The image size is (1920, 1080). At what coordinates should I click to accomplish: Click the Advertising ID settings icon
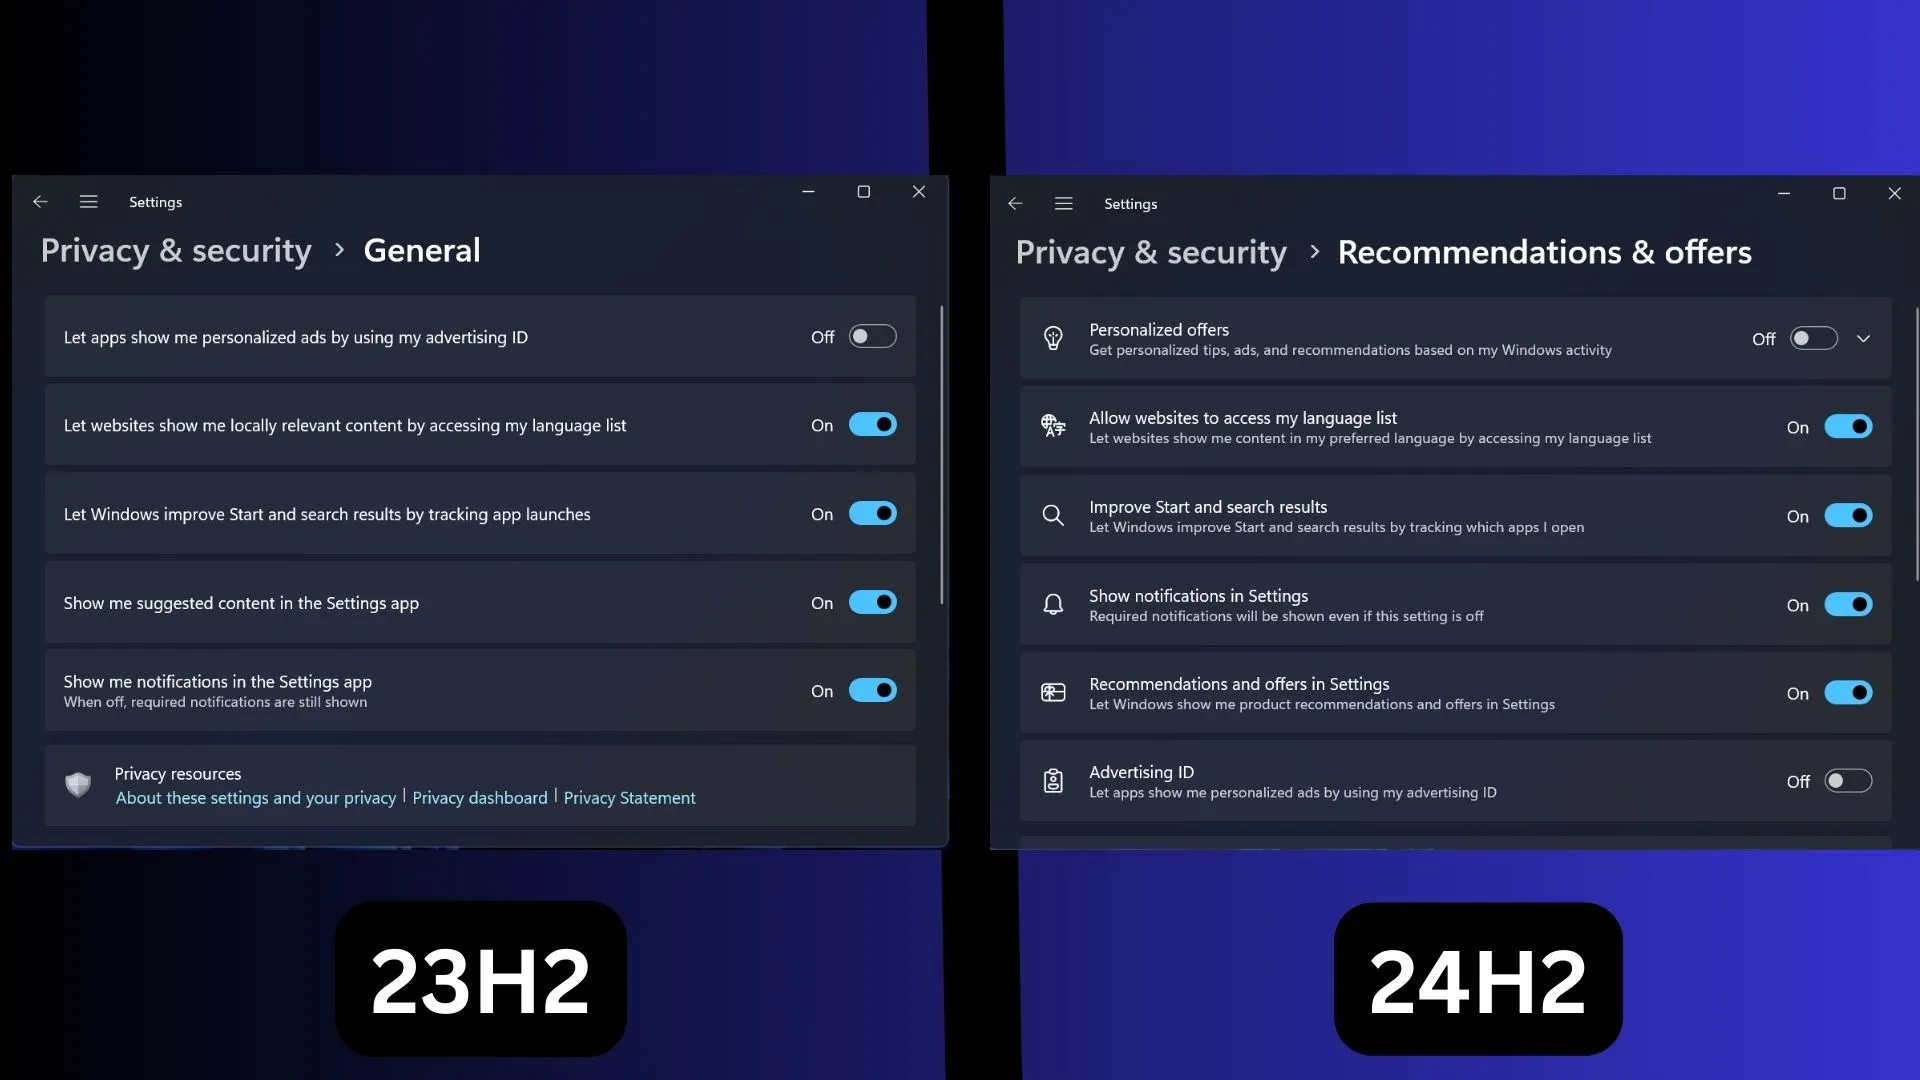(1051, 779)
